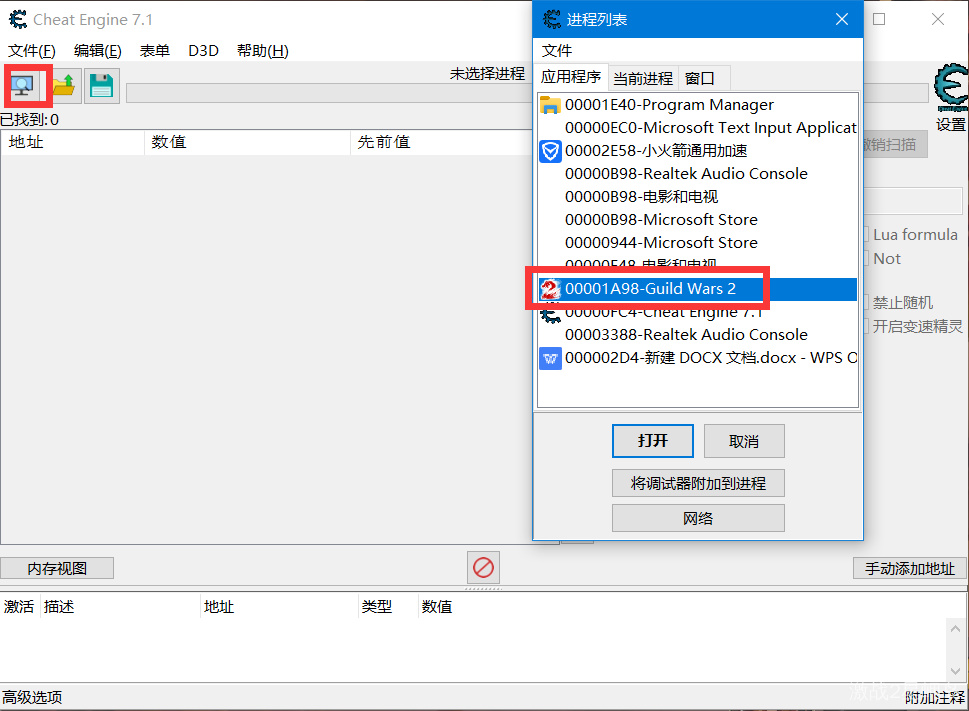Click the 先前值 column header
This screenshot has height=711, width=969.
pos(442,142)
